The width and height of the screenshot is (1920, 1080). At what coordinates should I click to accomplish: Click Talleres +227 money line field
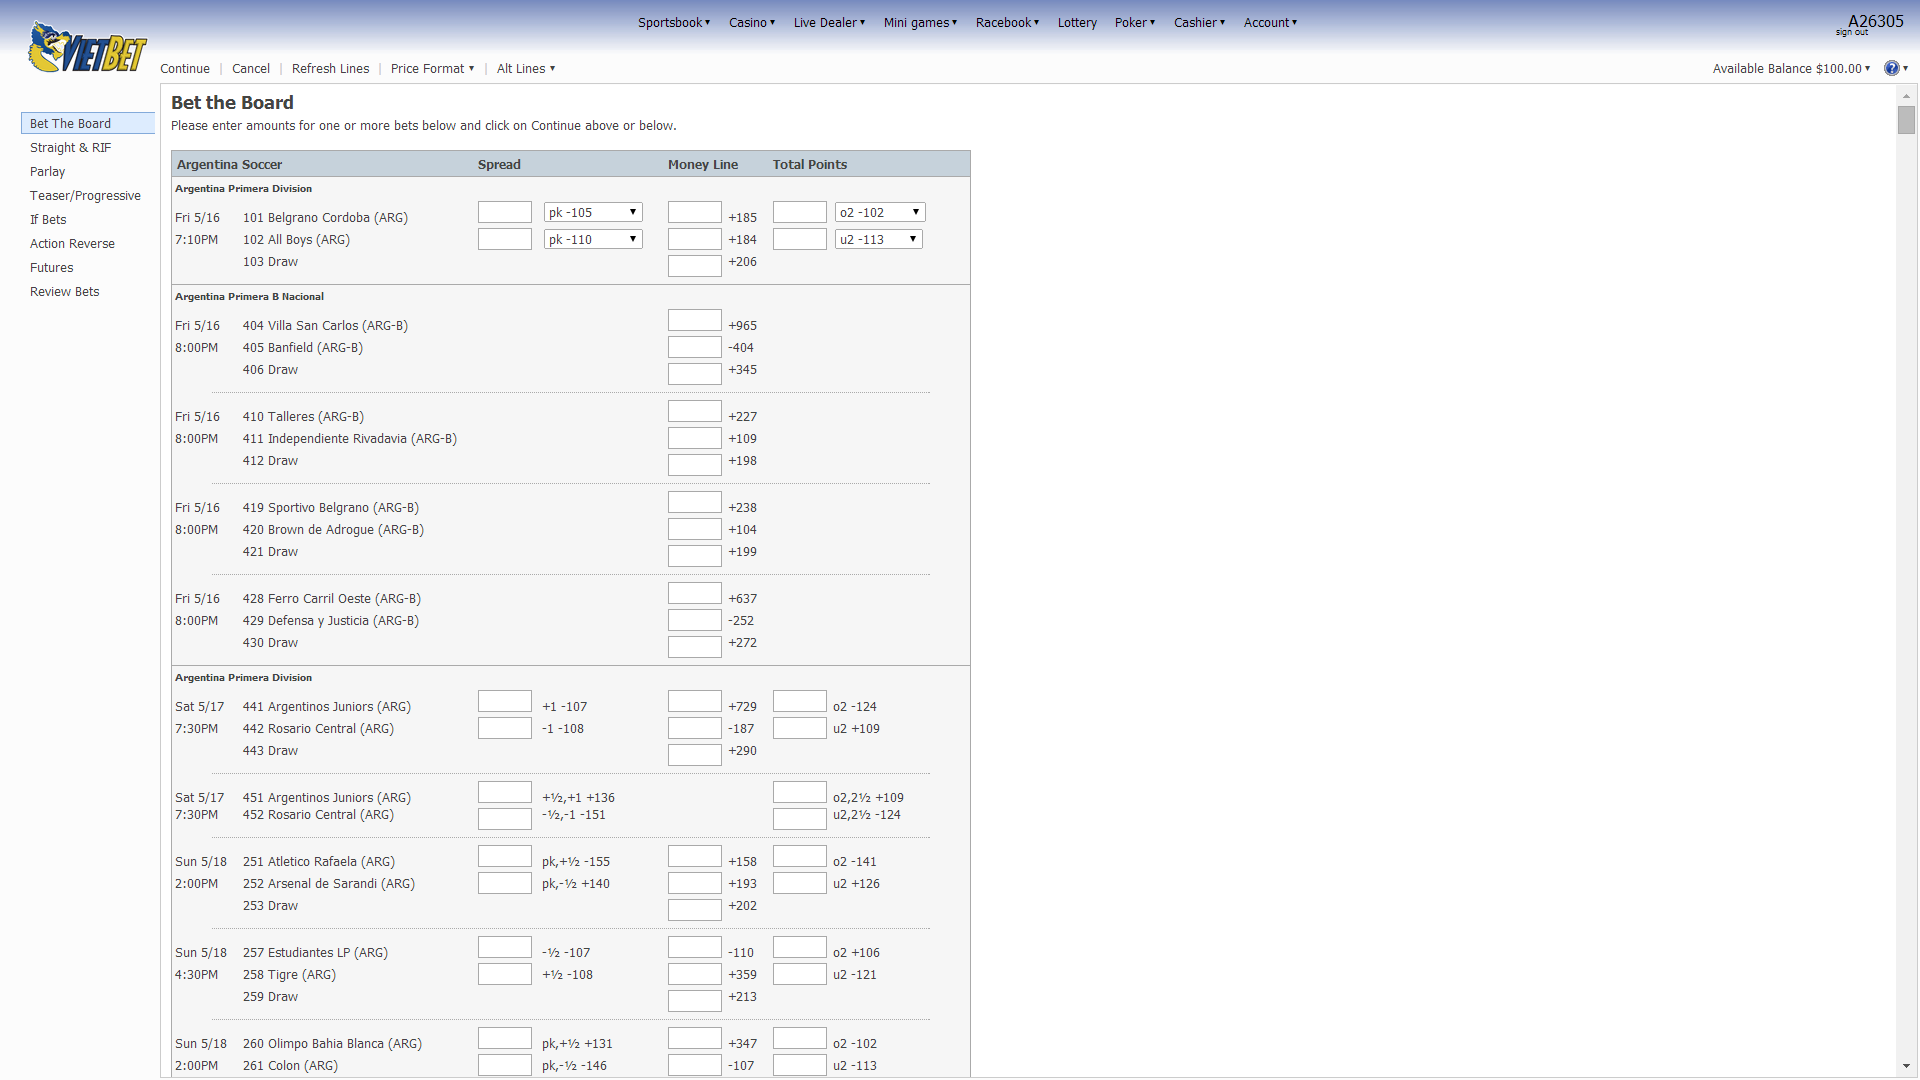click(x=695, y=411)
